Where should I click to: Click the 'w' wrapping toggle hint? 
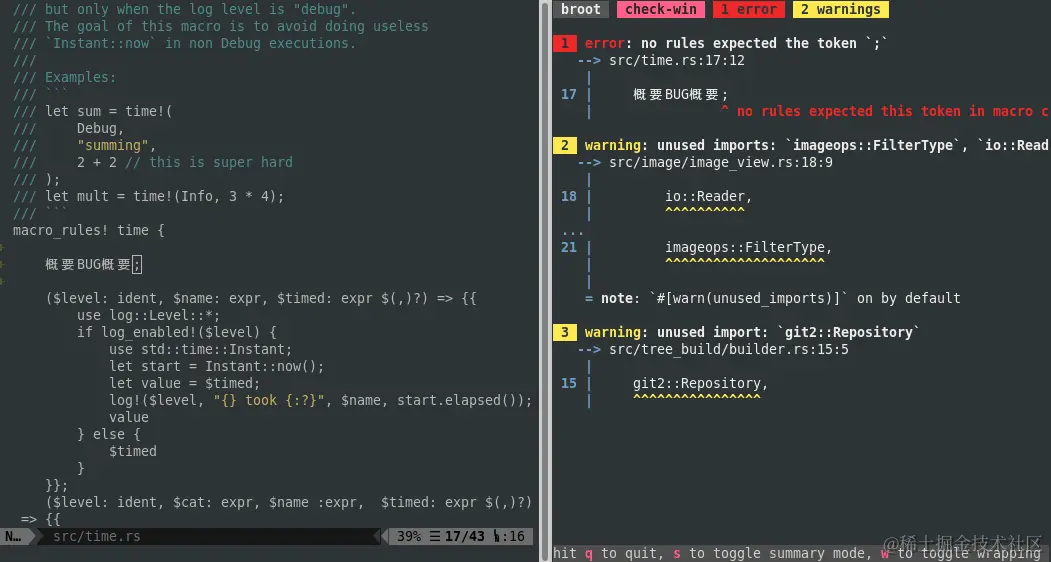coord(885,553)
